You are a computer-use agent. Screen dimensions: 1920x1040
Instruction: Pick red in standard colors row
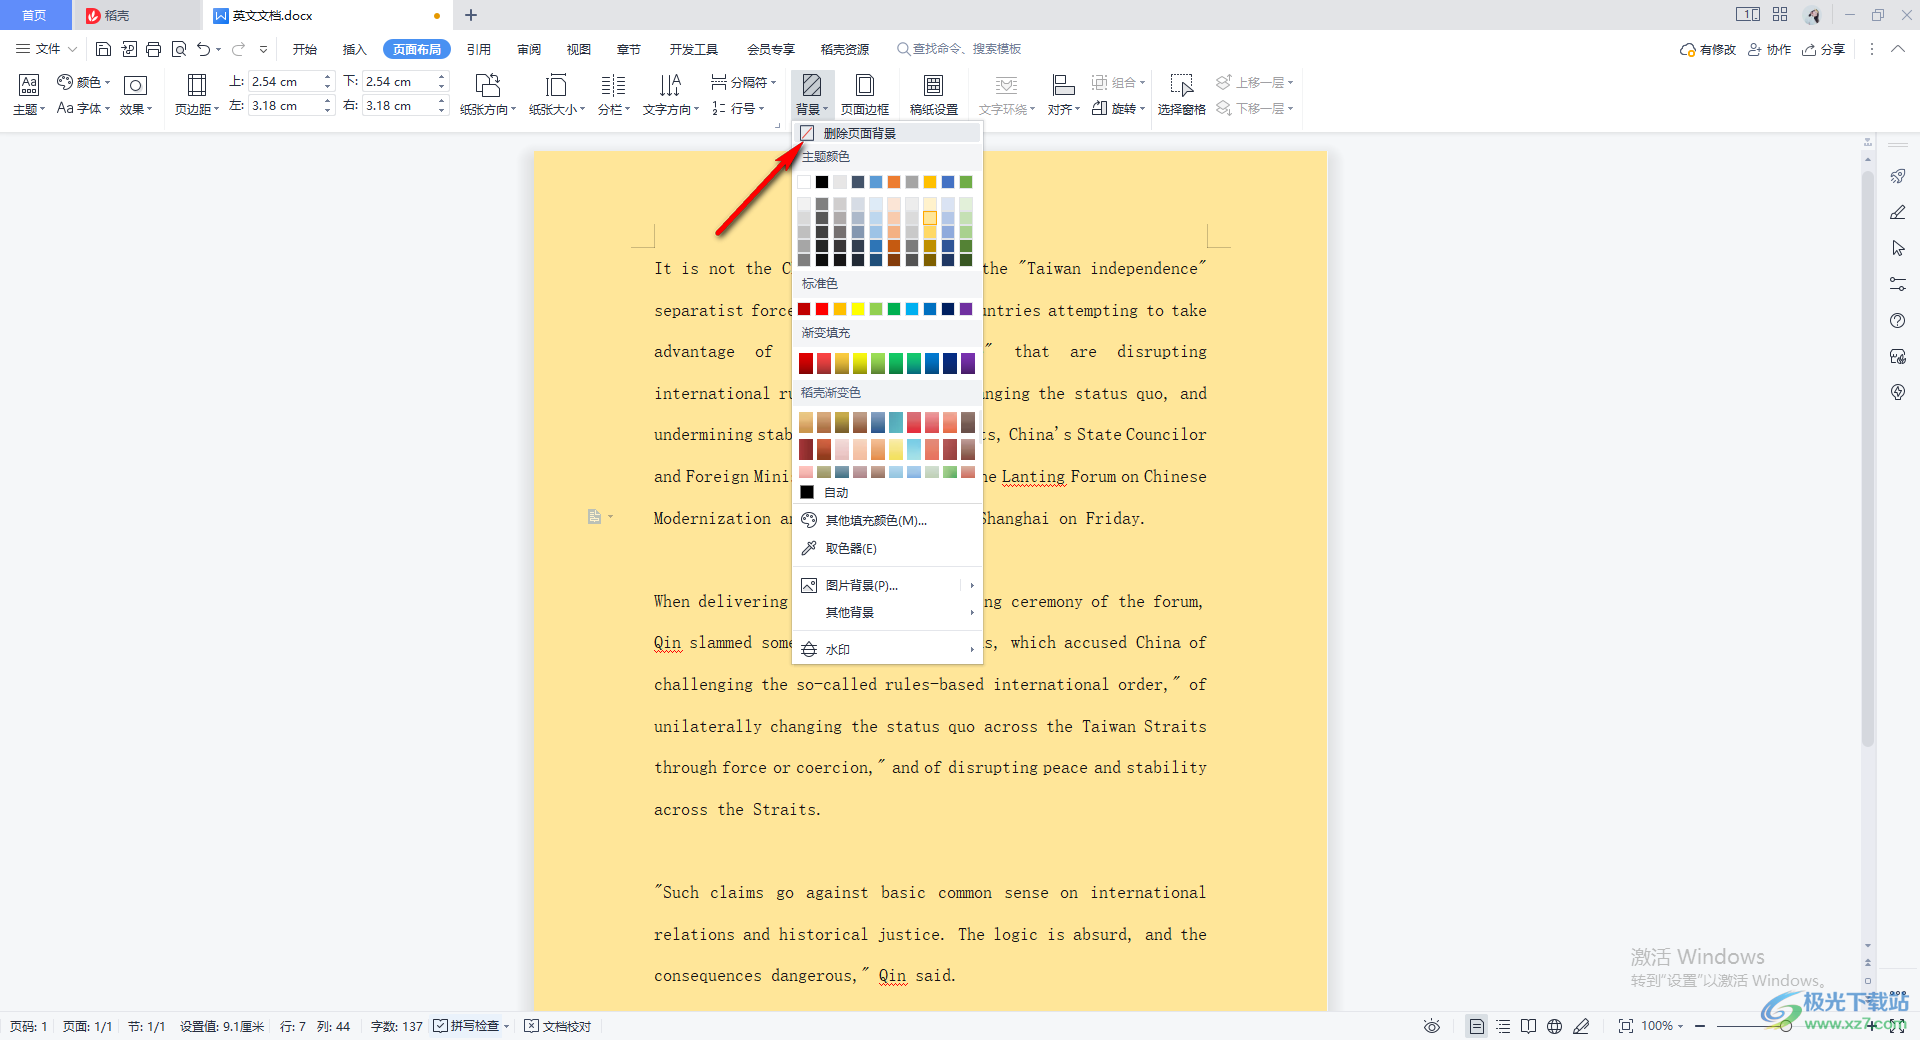click(x=822, y=309)
